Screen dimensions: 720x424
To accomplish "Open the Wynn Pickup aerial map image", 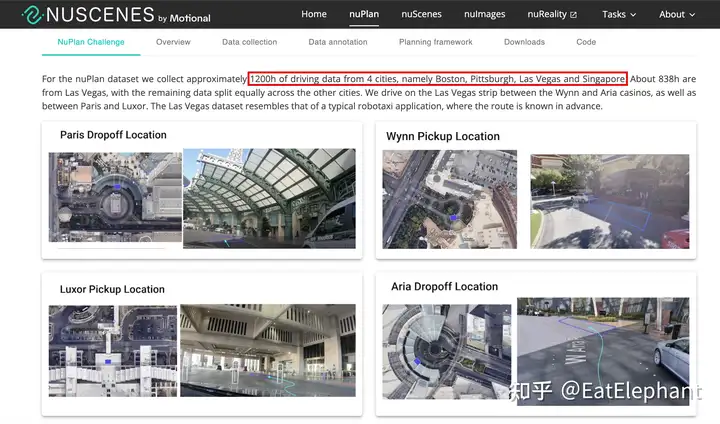I will [x=450, y=199].
